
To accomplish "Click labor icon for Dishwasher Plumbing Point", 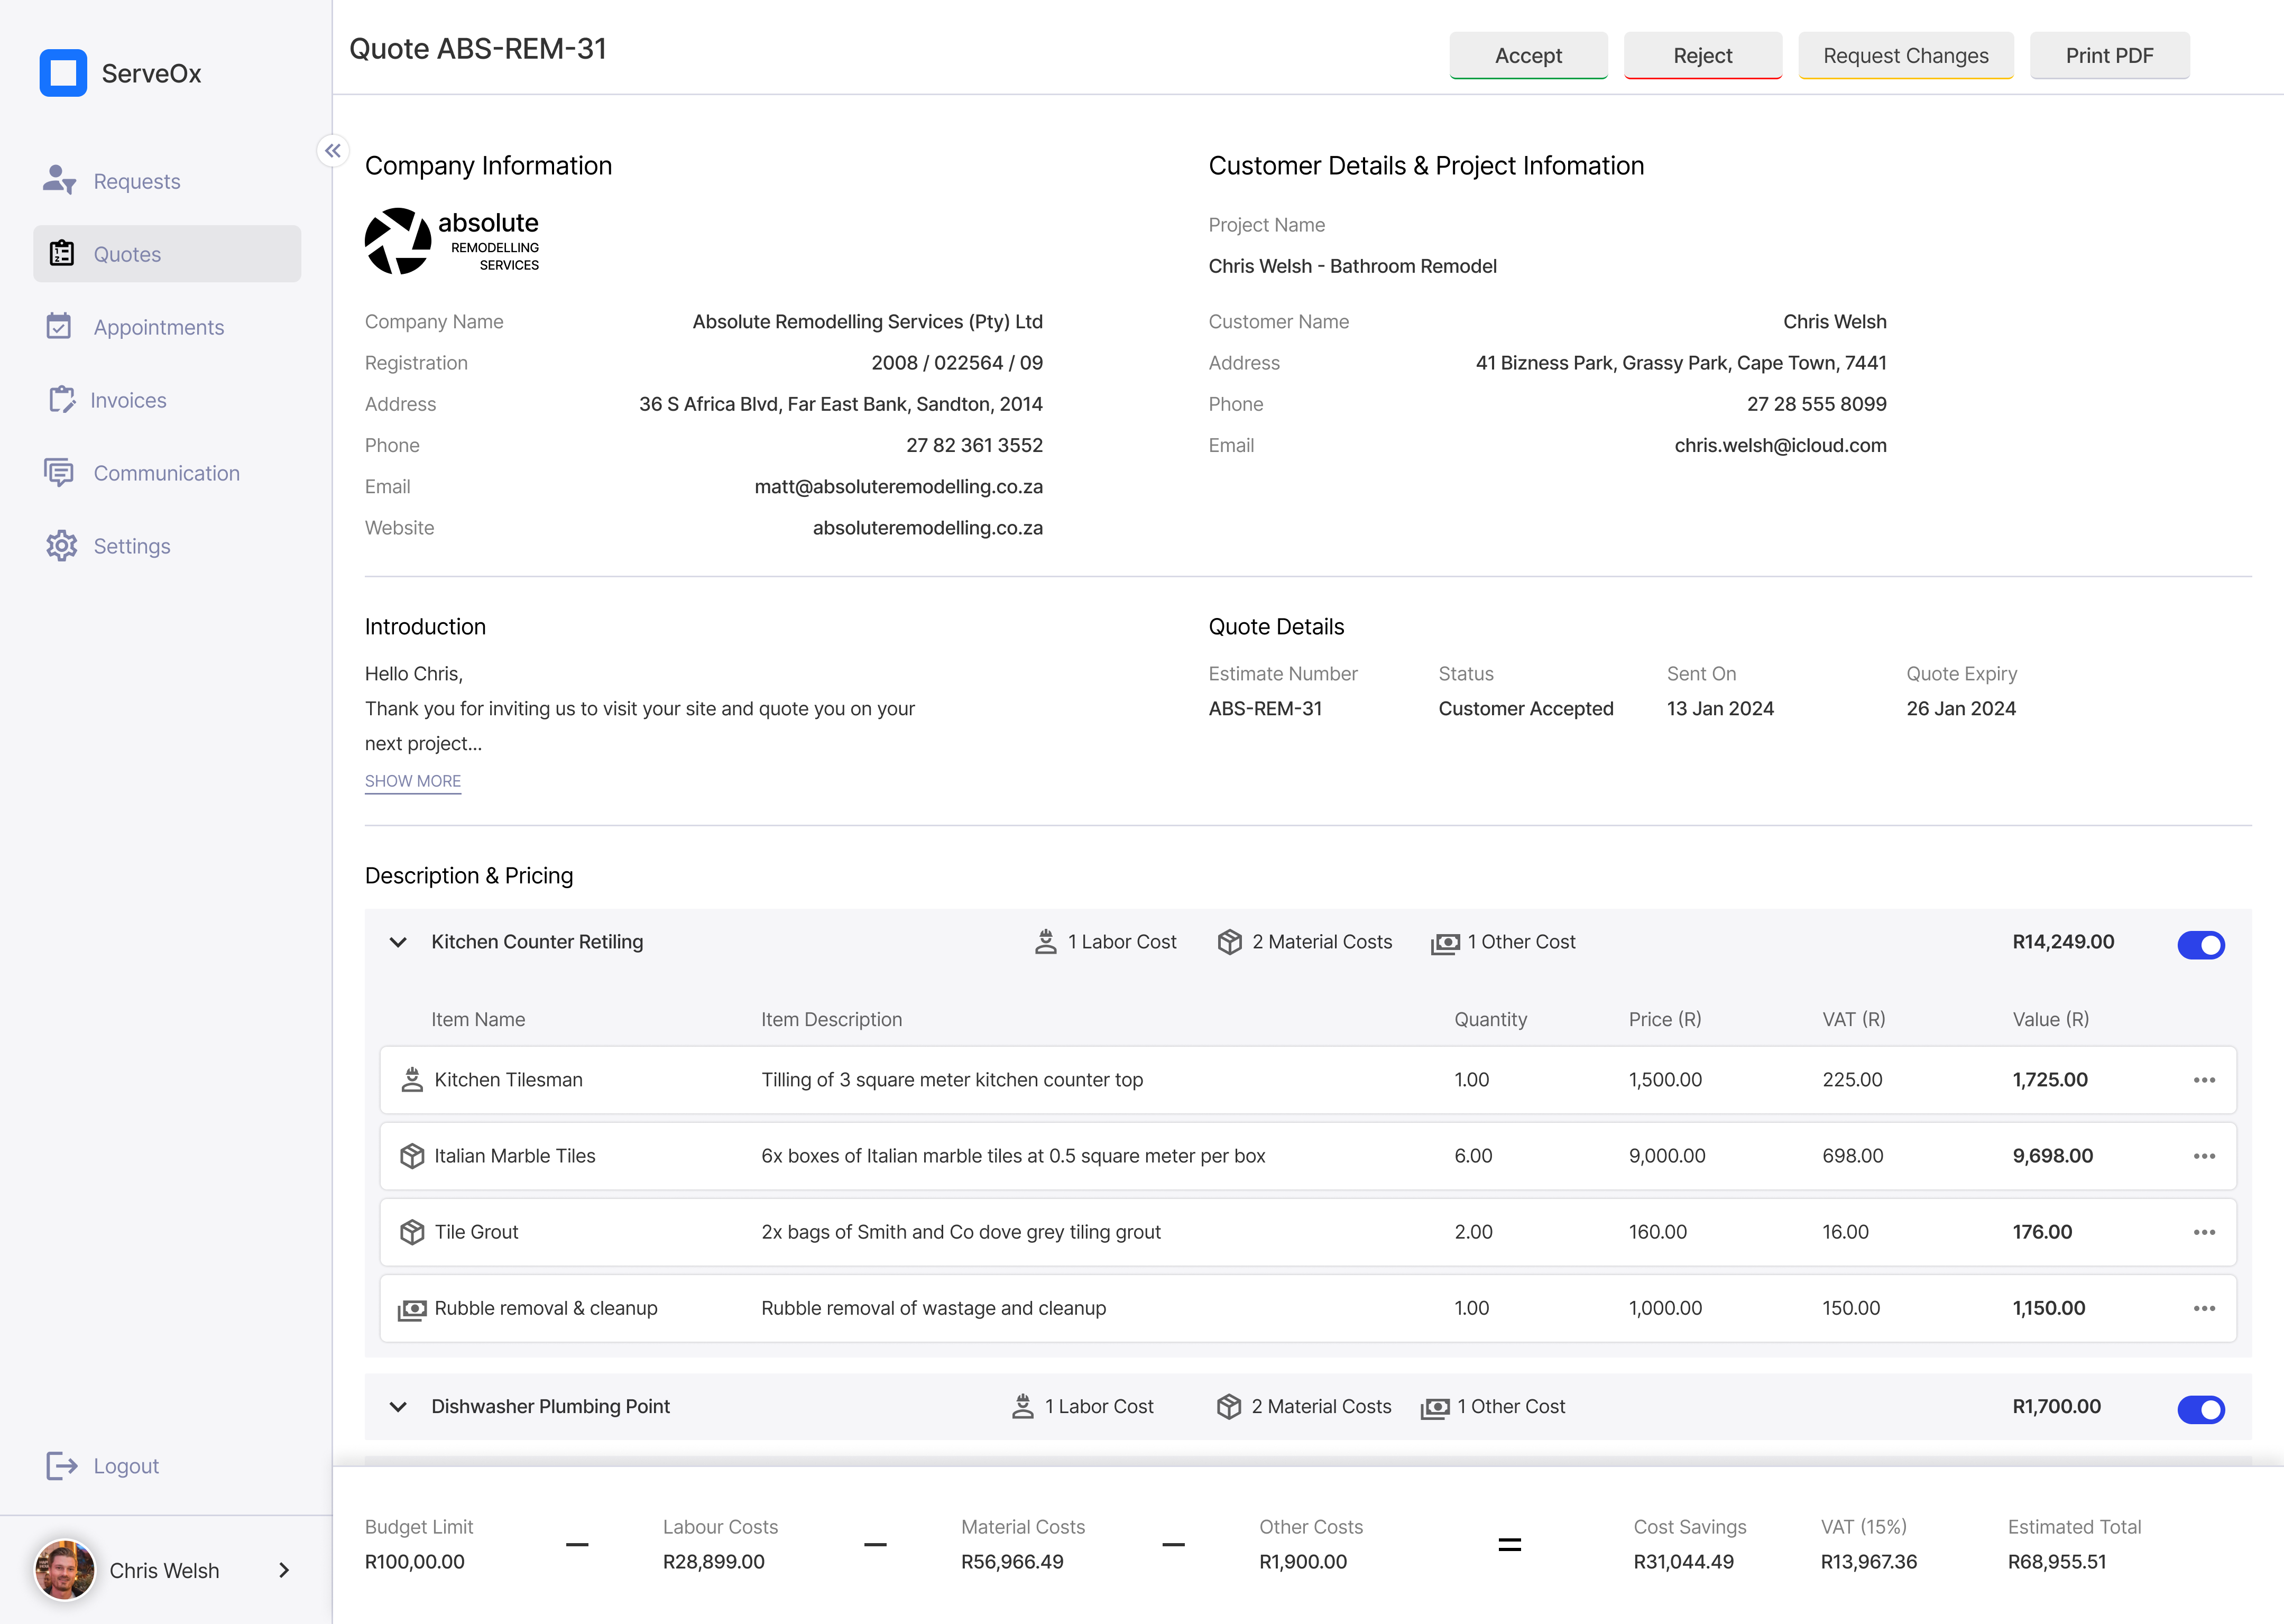I will click(x=1022, y=1407).
